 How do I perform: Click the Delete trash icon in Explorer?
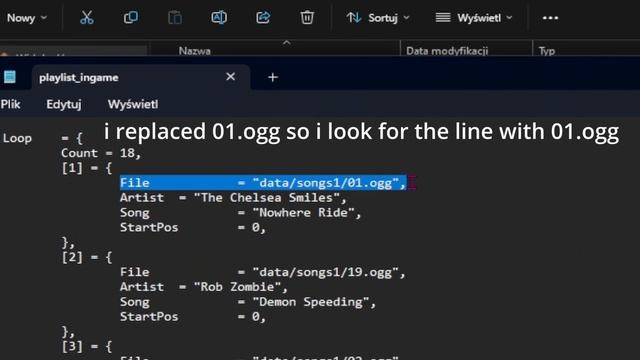point(307,18)
